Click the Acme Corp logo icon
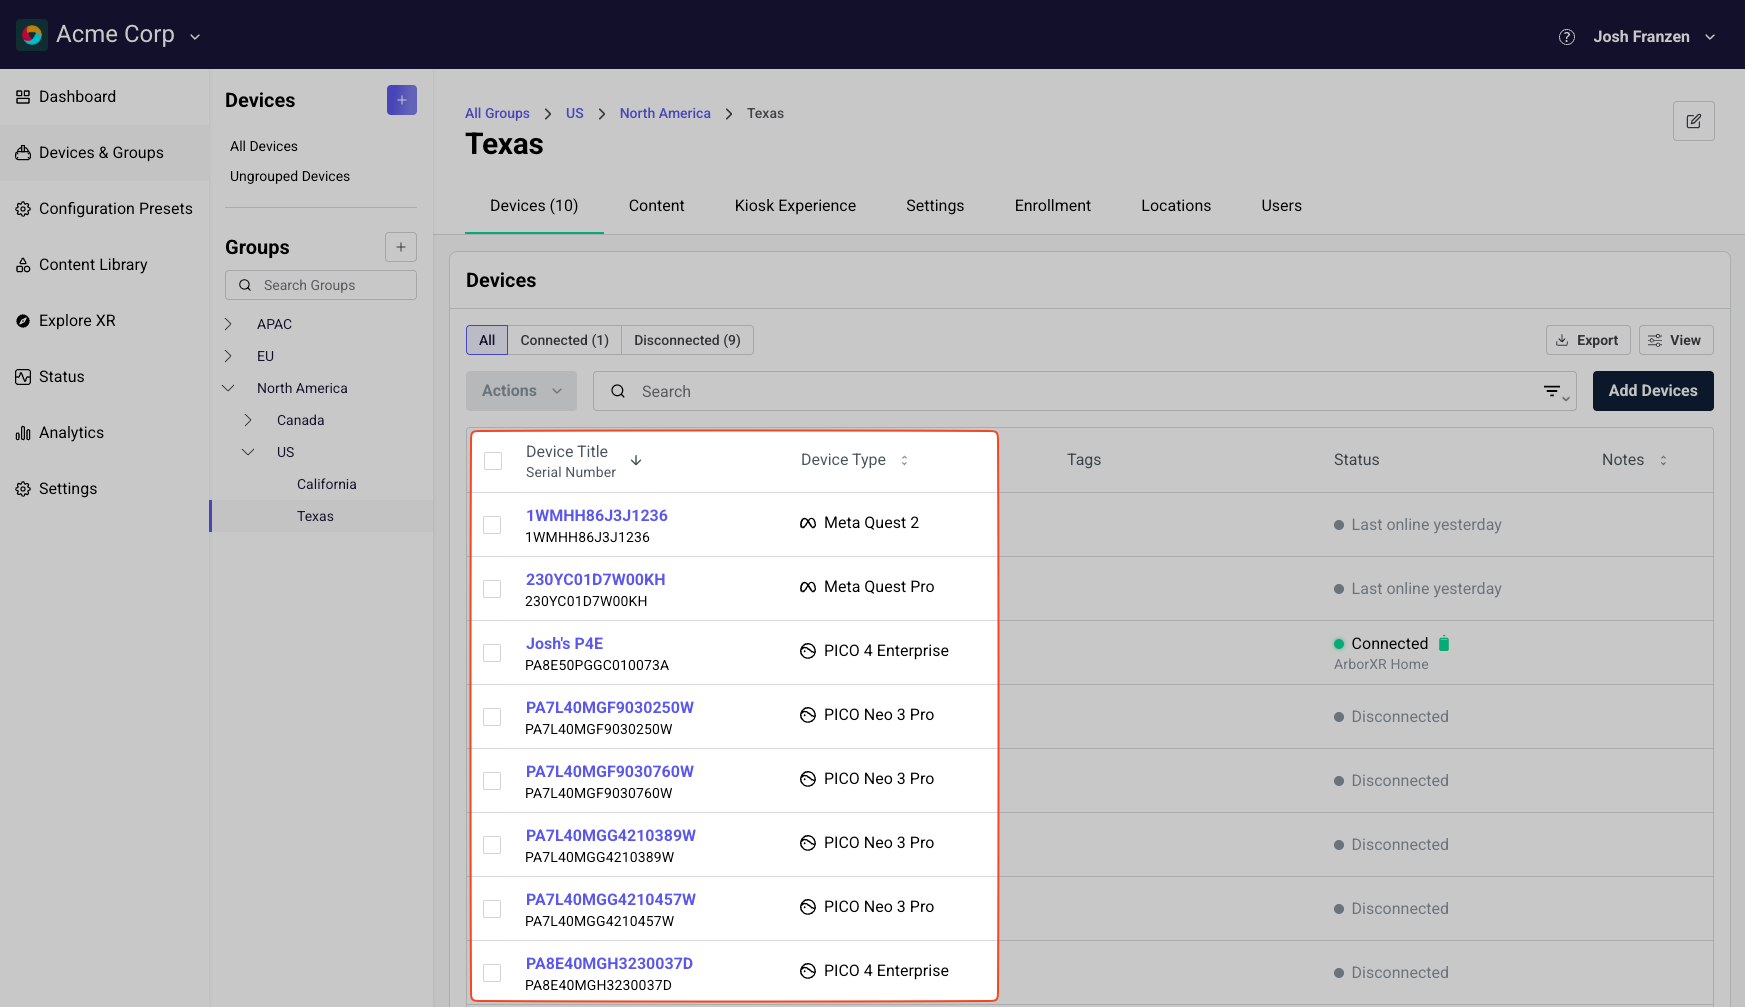1745x1007 pixels. point(32,35)
